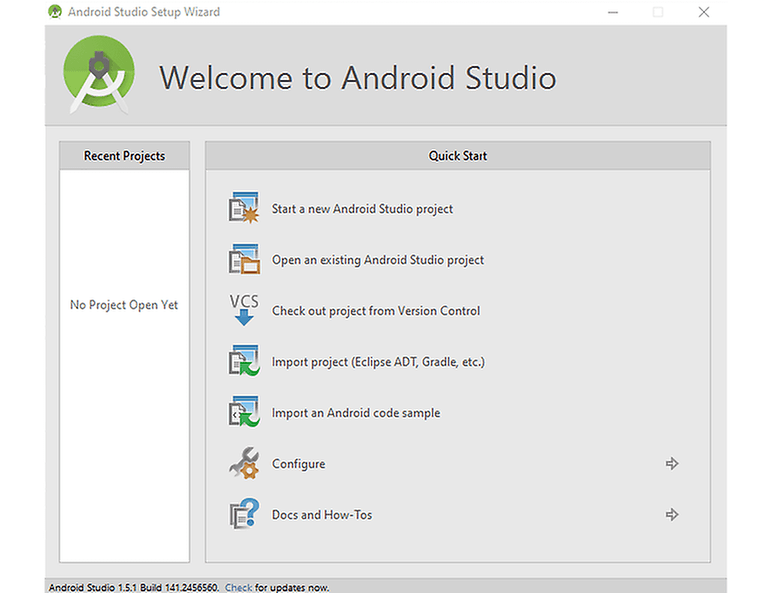Click the Docs and How-Tos question mark icon
782x593 pixels.
244,514
